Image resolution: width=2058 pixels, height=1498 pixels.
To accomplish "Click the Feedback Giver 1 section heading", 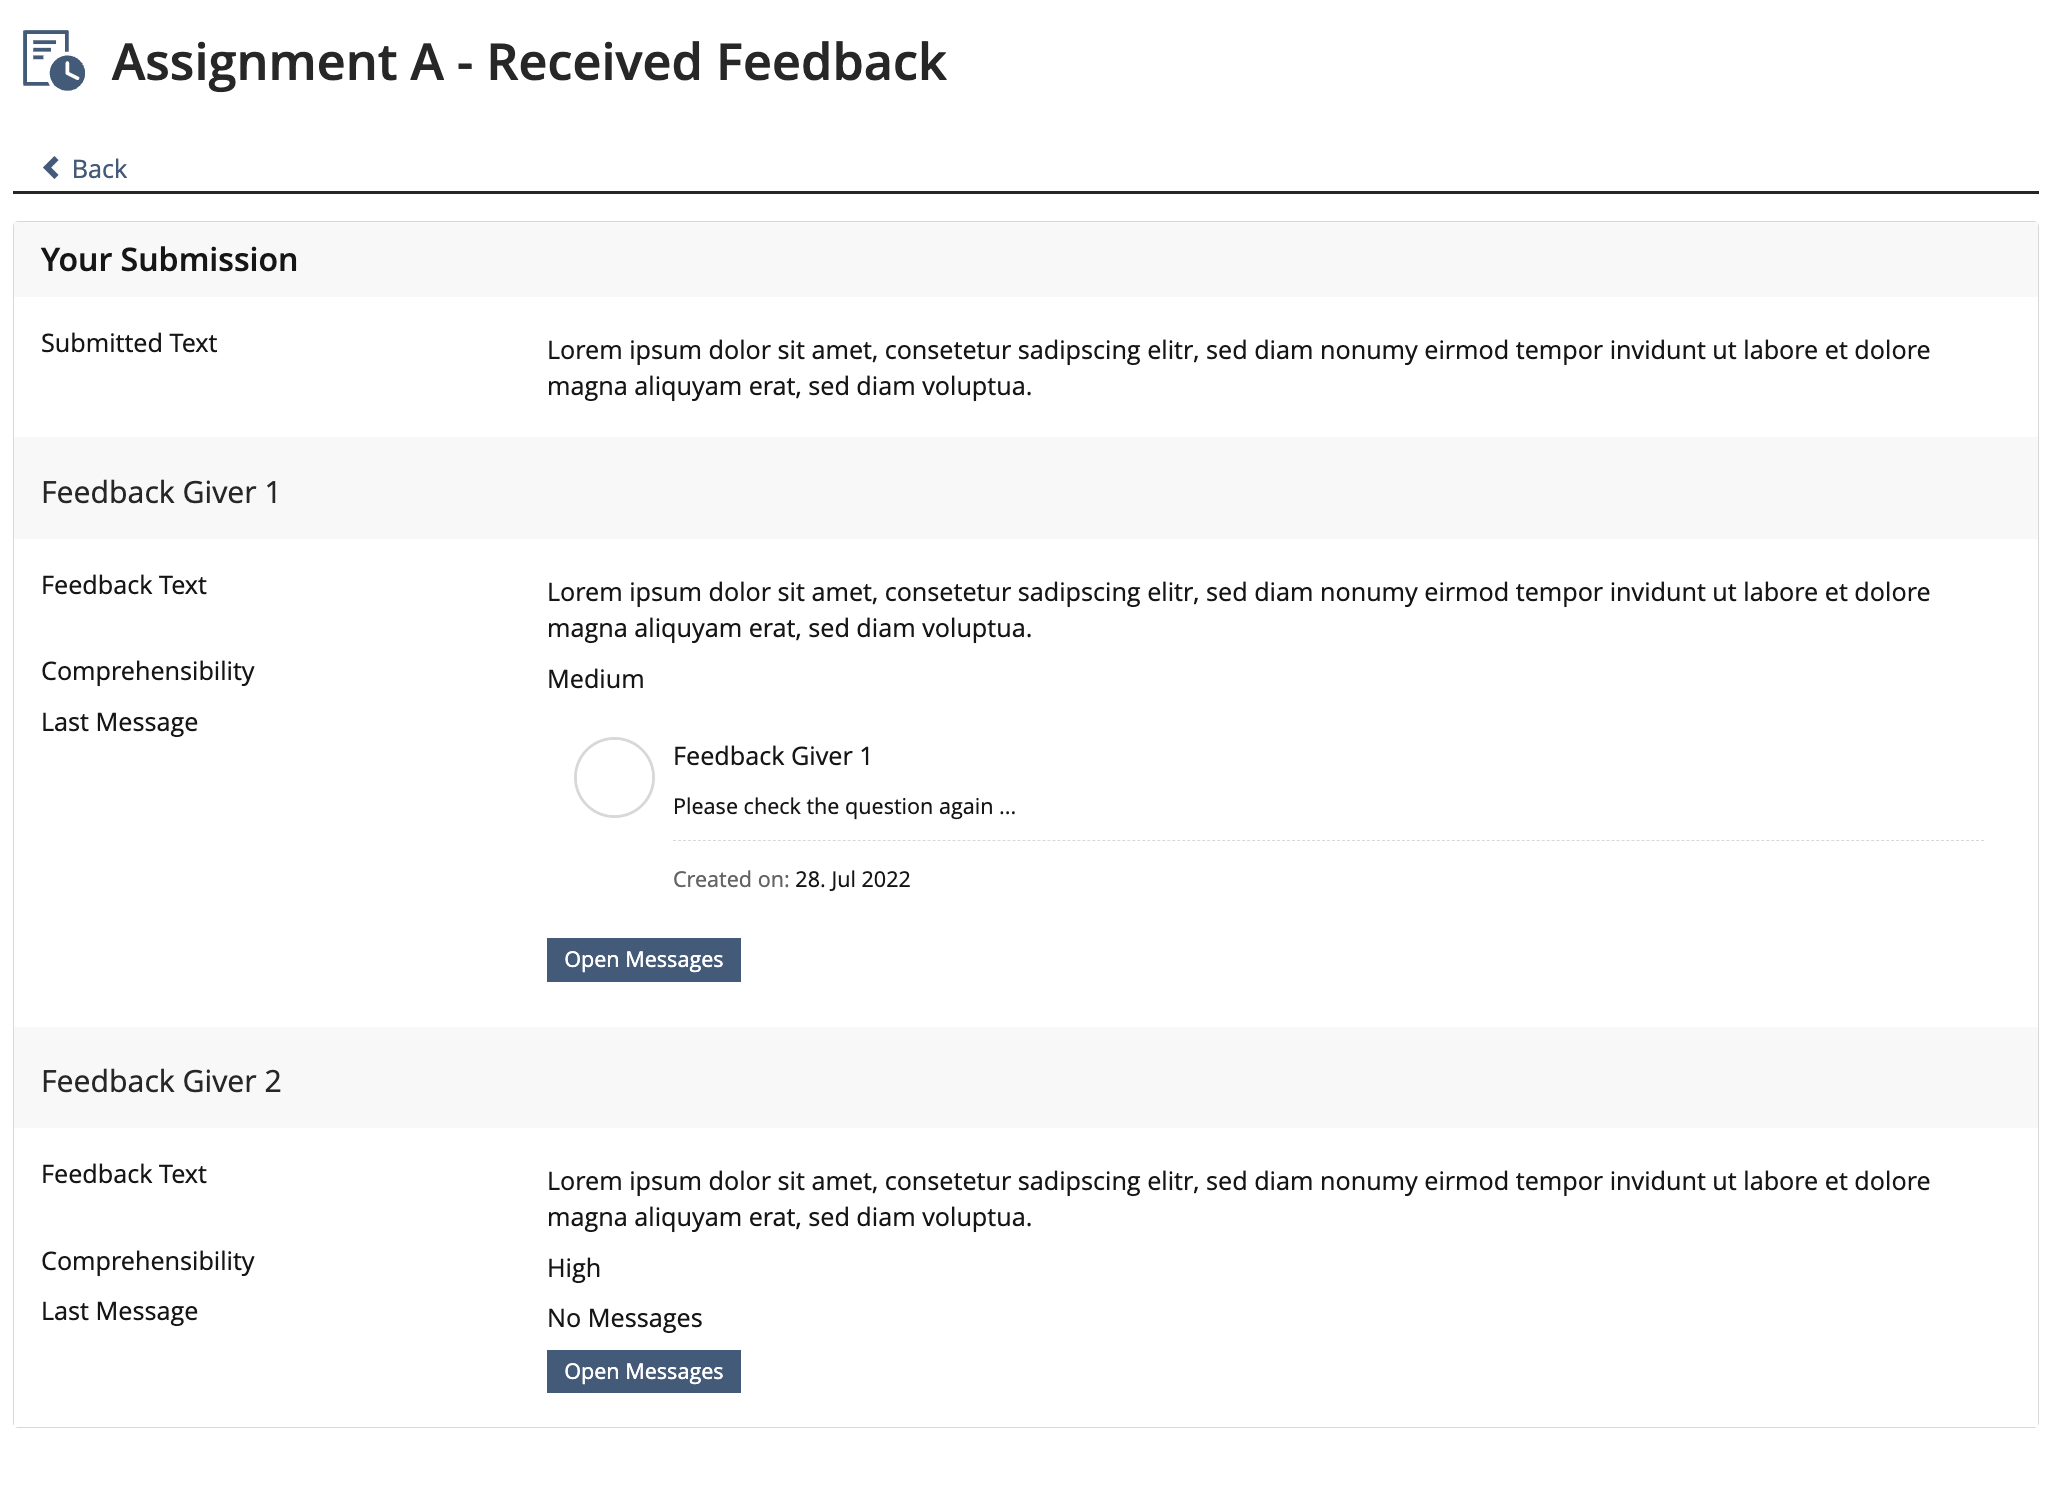I will point(160,492).
